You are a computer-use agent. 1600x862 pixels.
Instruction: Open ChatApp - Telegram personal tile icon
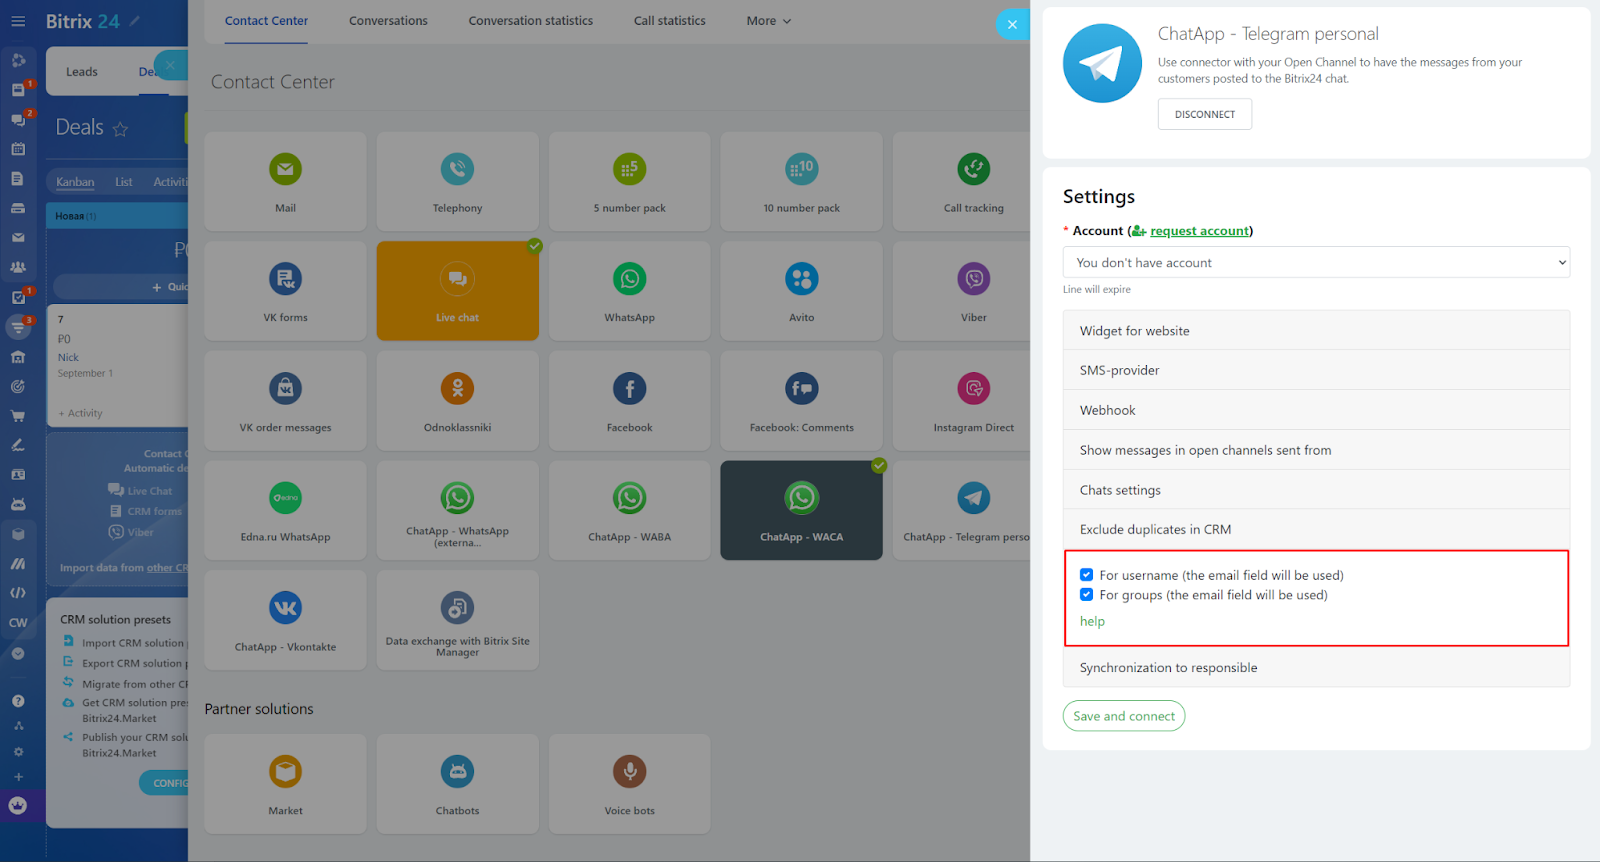click(x=973, y=498)
